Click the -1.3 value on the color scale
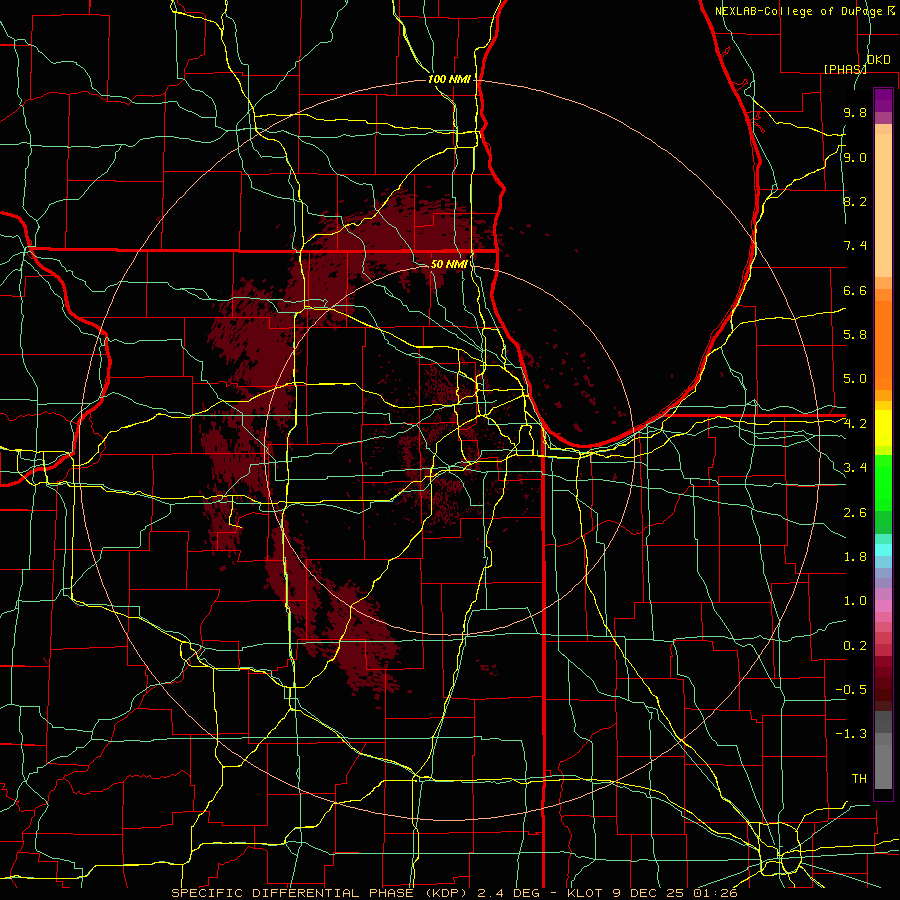 pyautogui.click(x=851, y=734)
